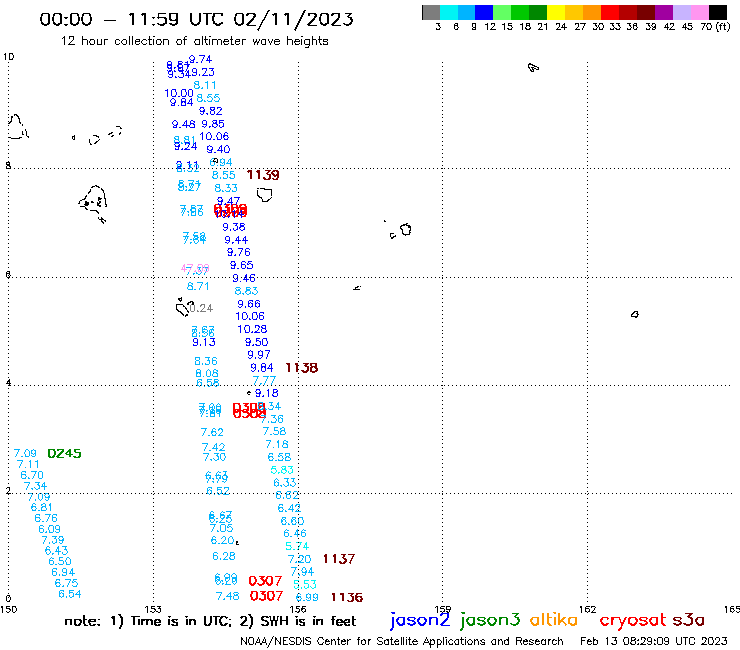Click the yellow 24 ft legend swatch
740x650 pixels.
[x=555, y=12]
